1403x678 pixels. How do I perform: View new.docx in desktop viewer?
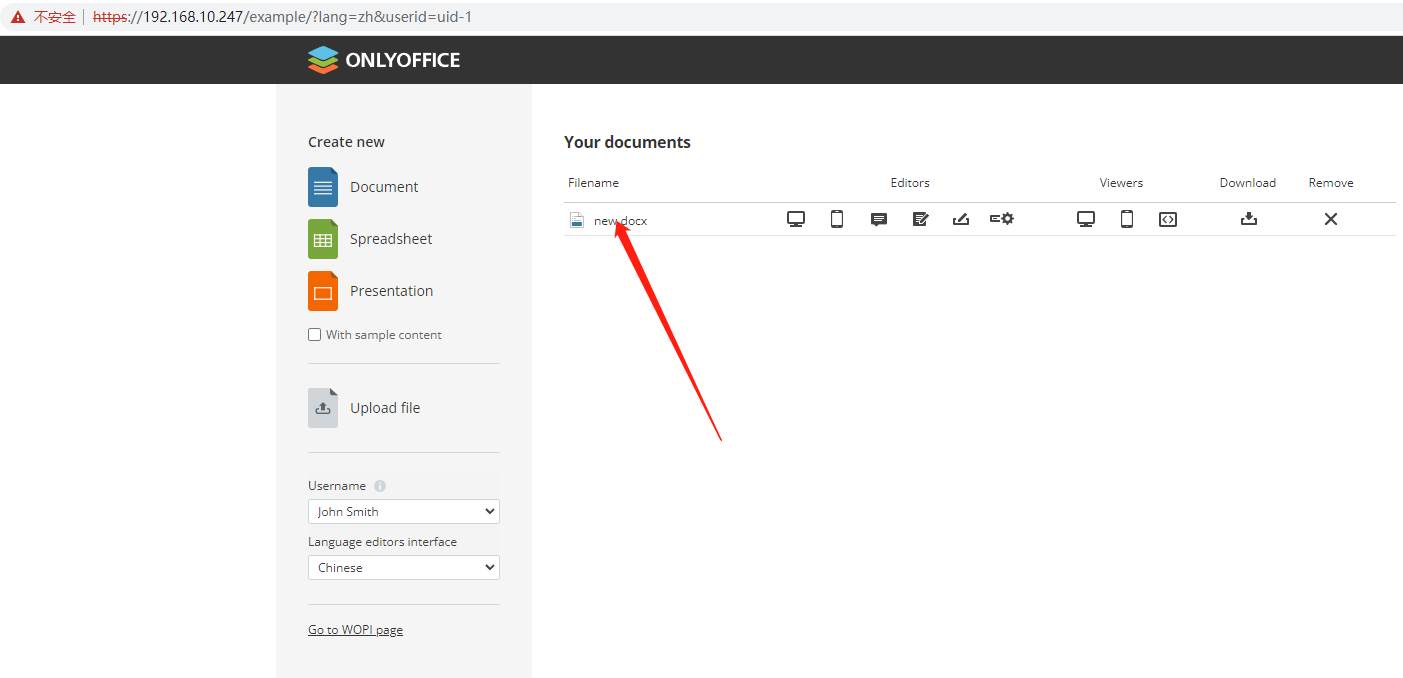point(1086,219)
